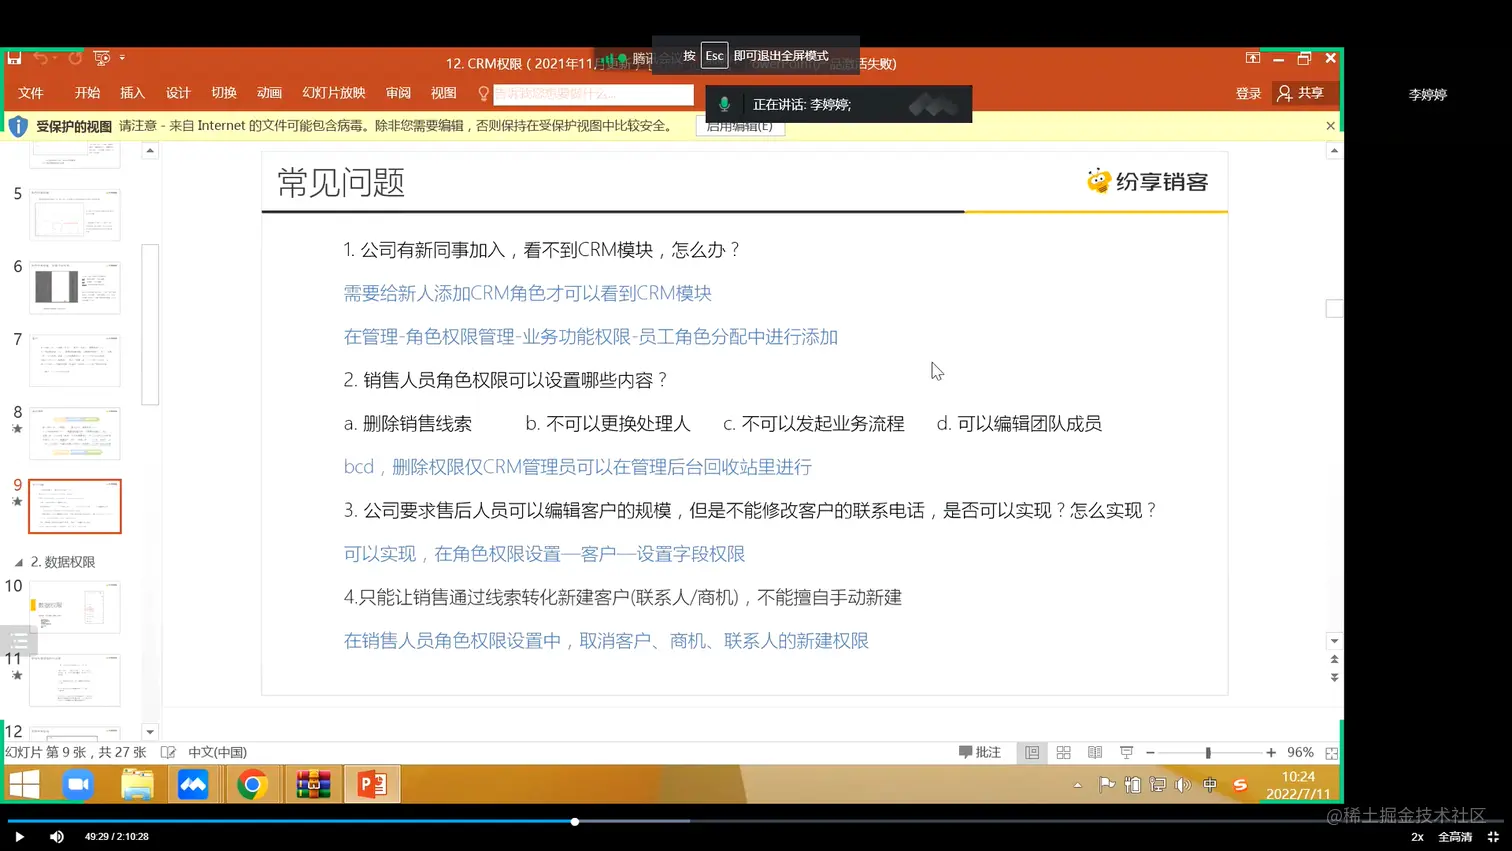Open the 文件 menu

pyautogui.click(x=31, y=93)
